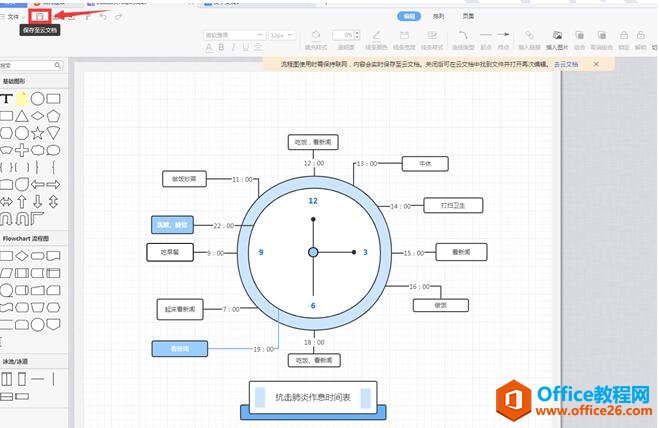This screenshot has width=659, height=428.
Task: Click the opacity percentage field
Action: coord(343,35)
